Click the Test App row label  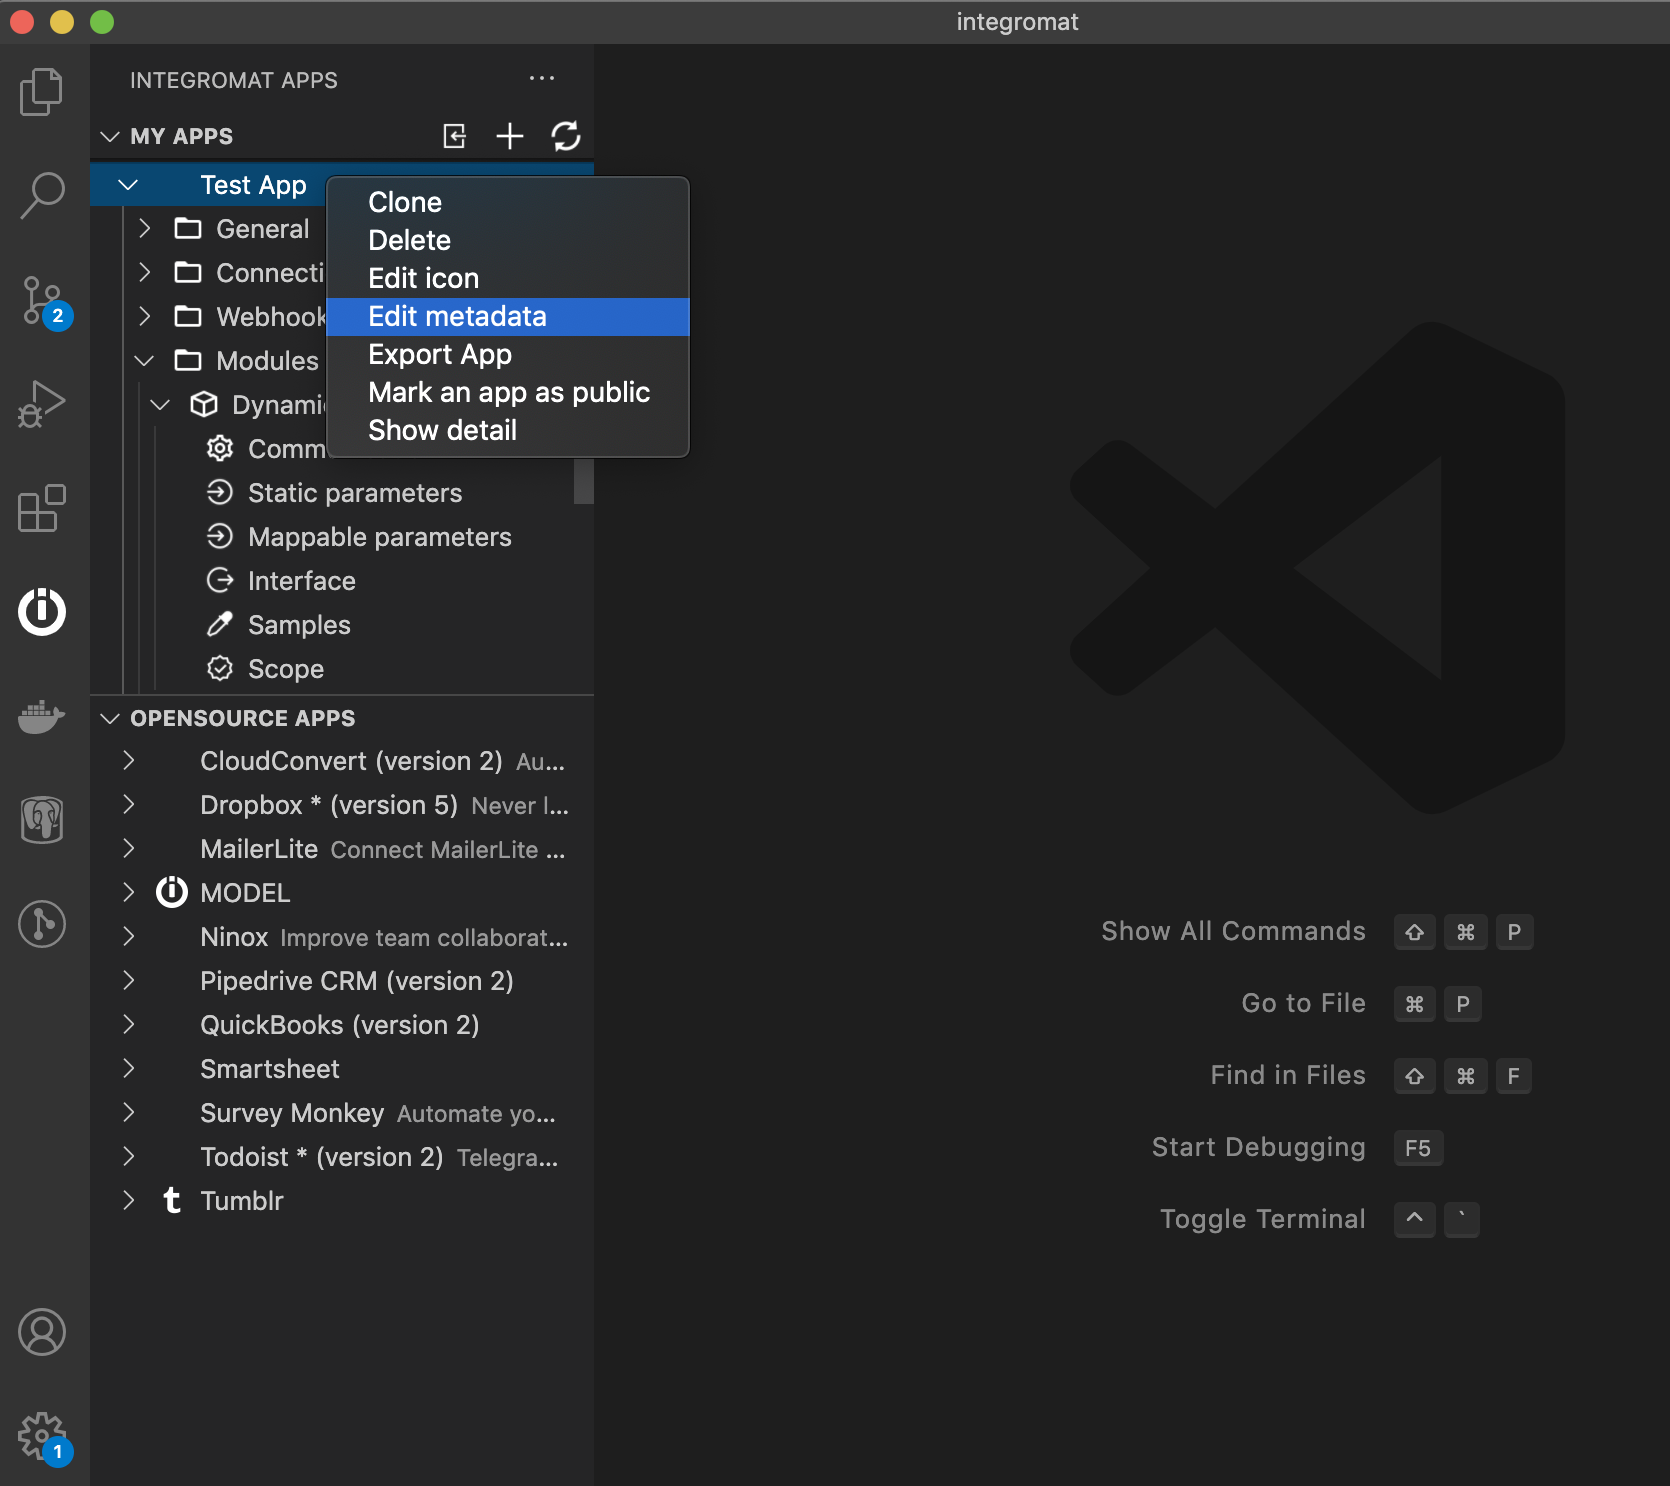tap(253, 184)
